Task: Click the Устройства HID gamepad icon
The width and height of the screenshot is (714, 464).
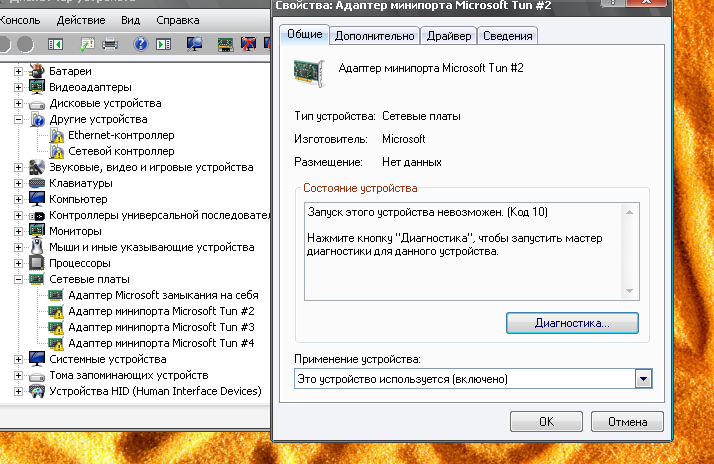Action: click(x=37, y=391)
